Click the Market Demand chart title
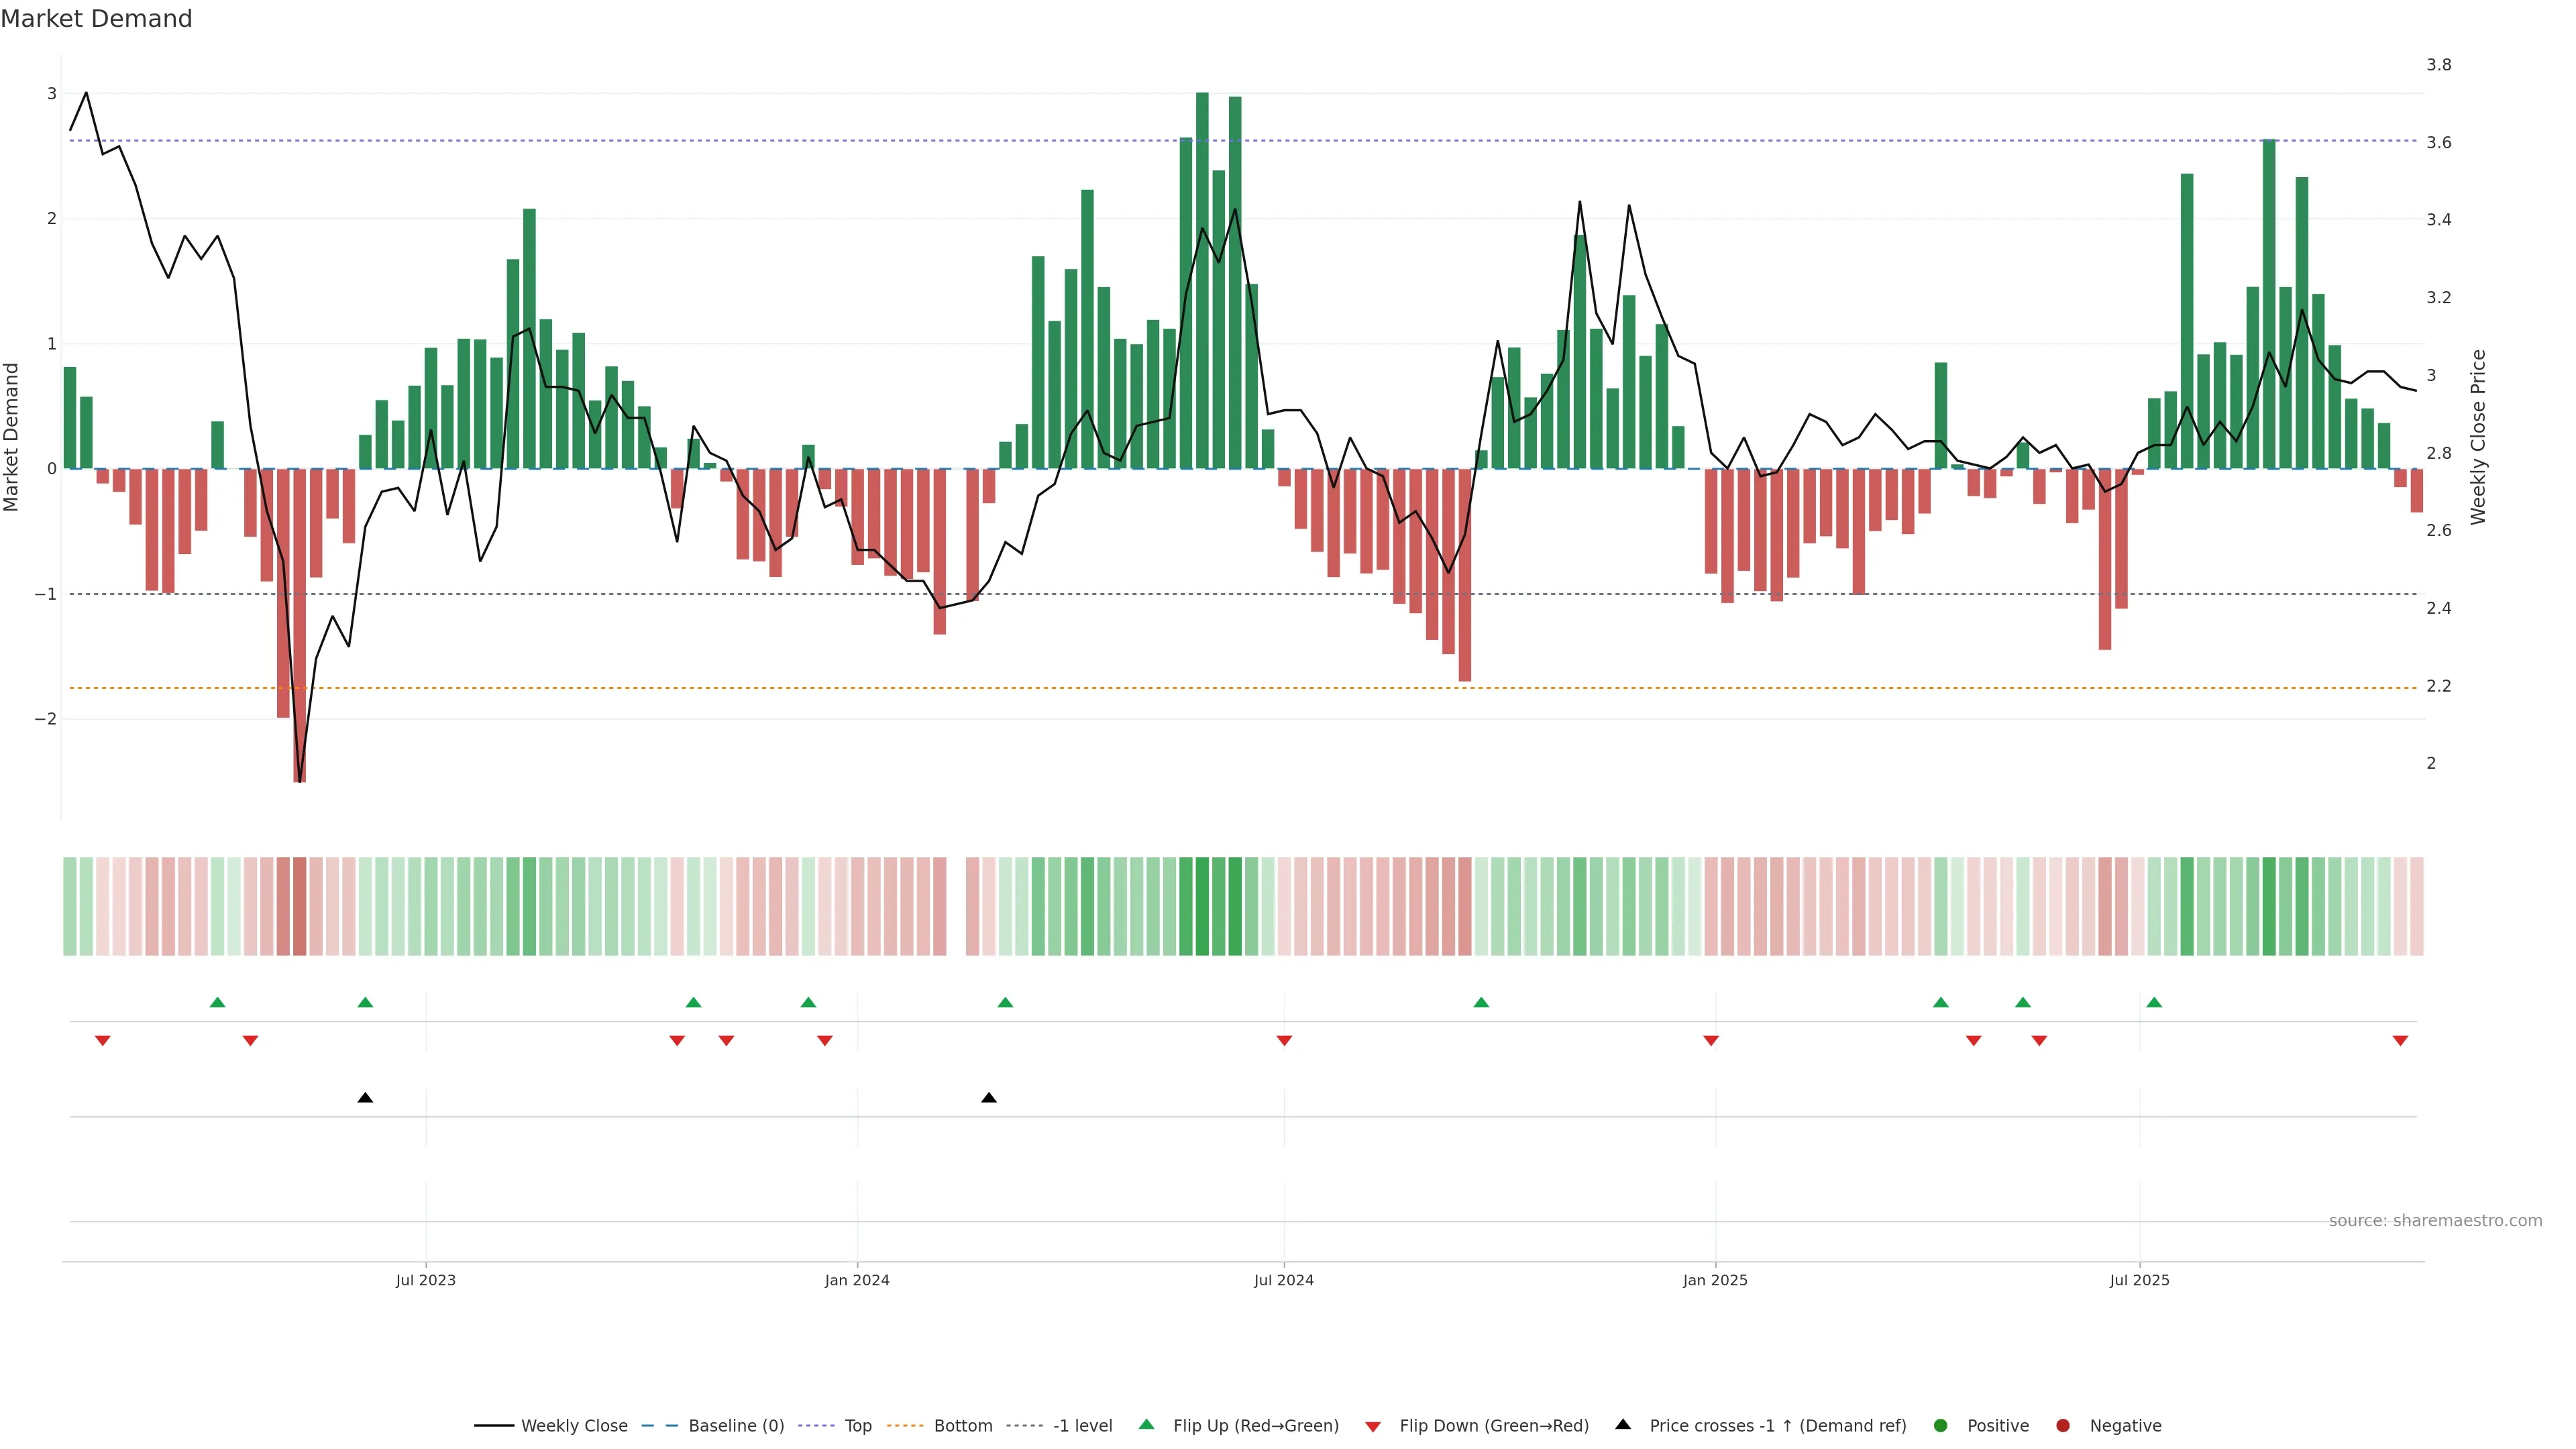The height and width of the screenshot is (1449, 2576). (x=96, y=19)
